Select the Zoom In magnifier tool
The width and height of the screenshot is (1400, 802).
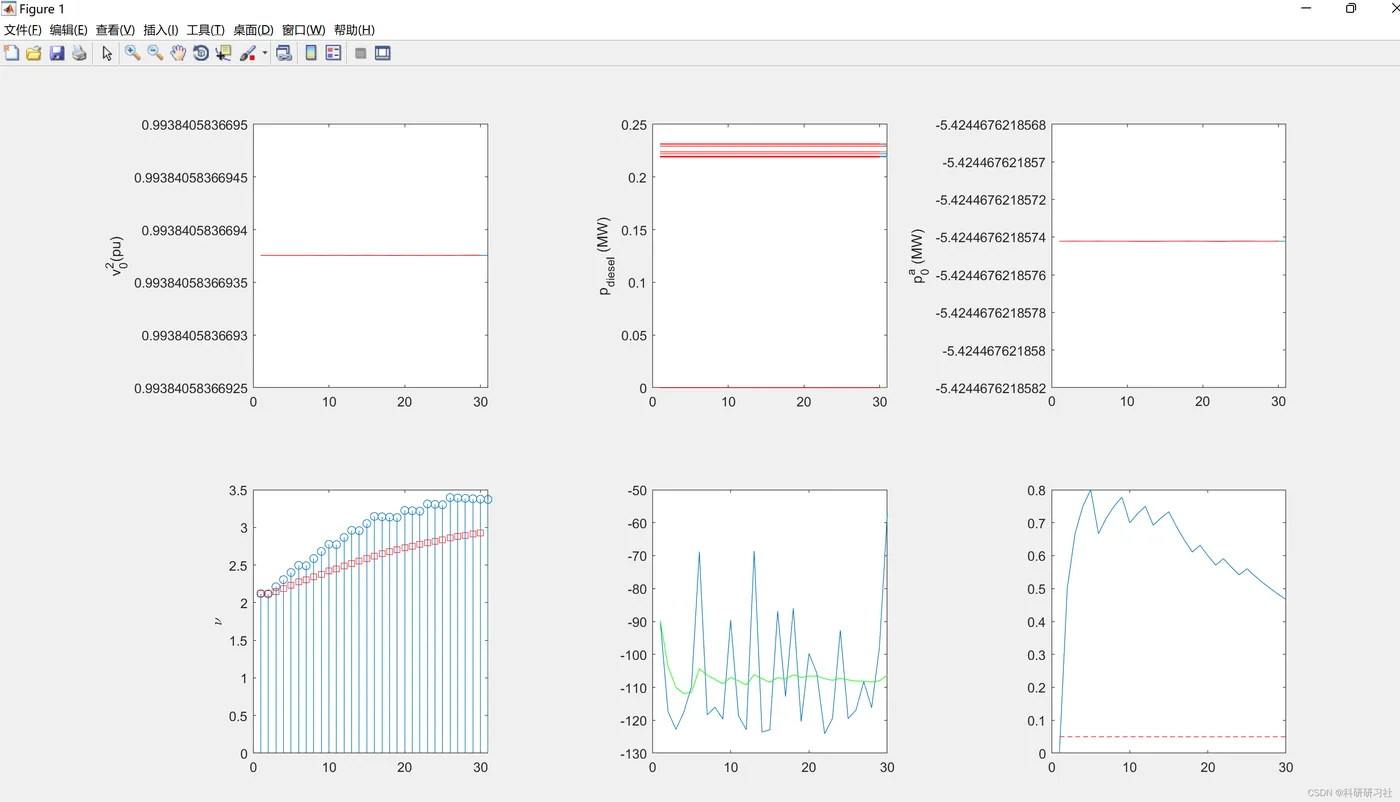click(x=132, y=53)
